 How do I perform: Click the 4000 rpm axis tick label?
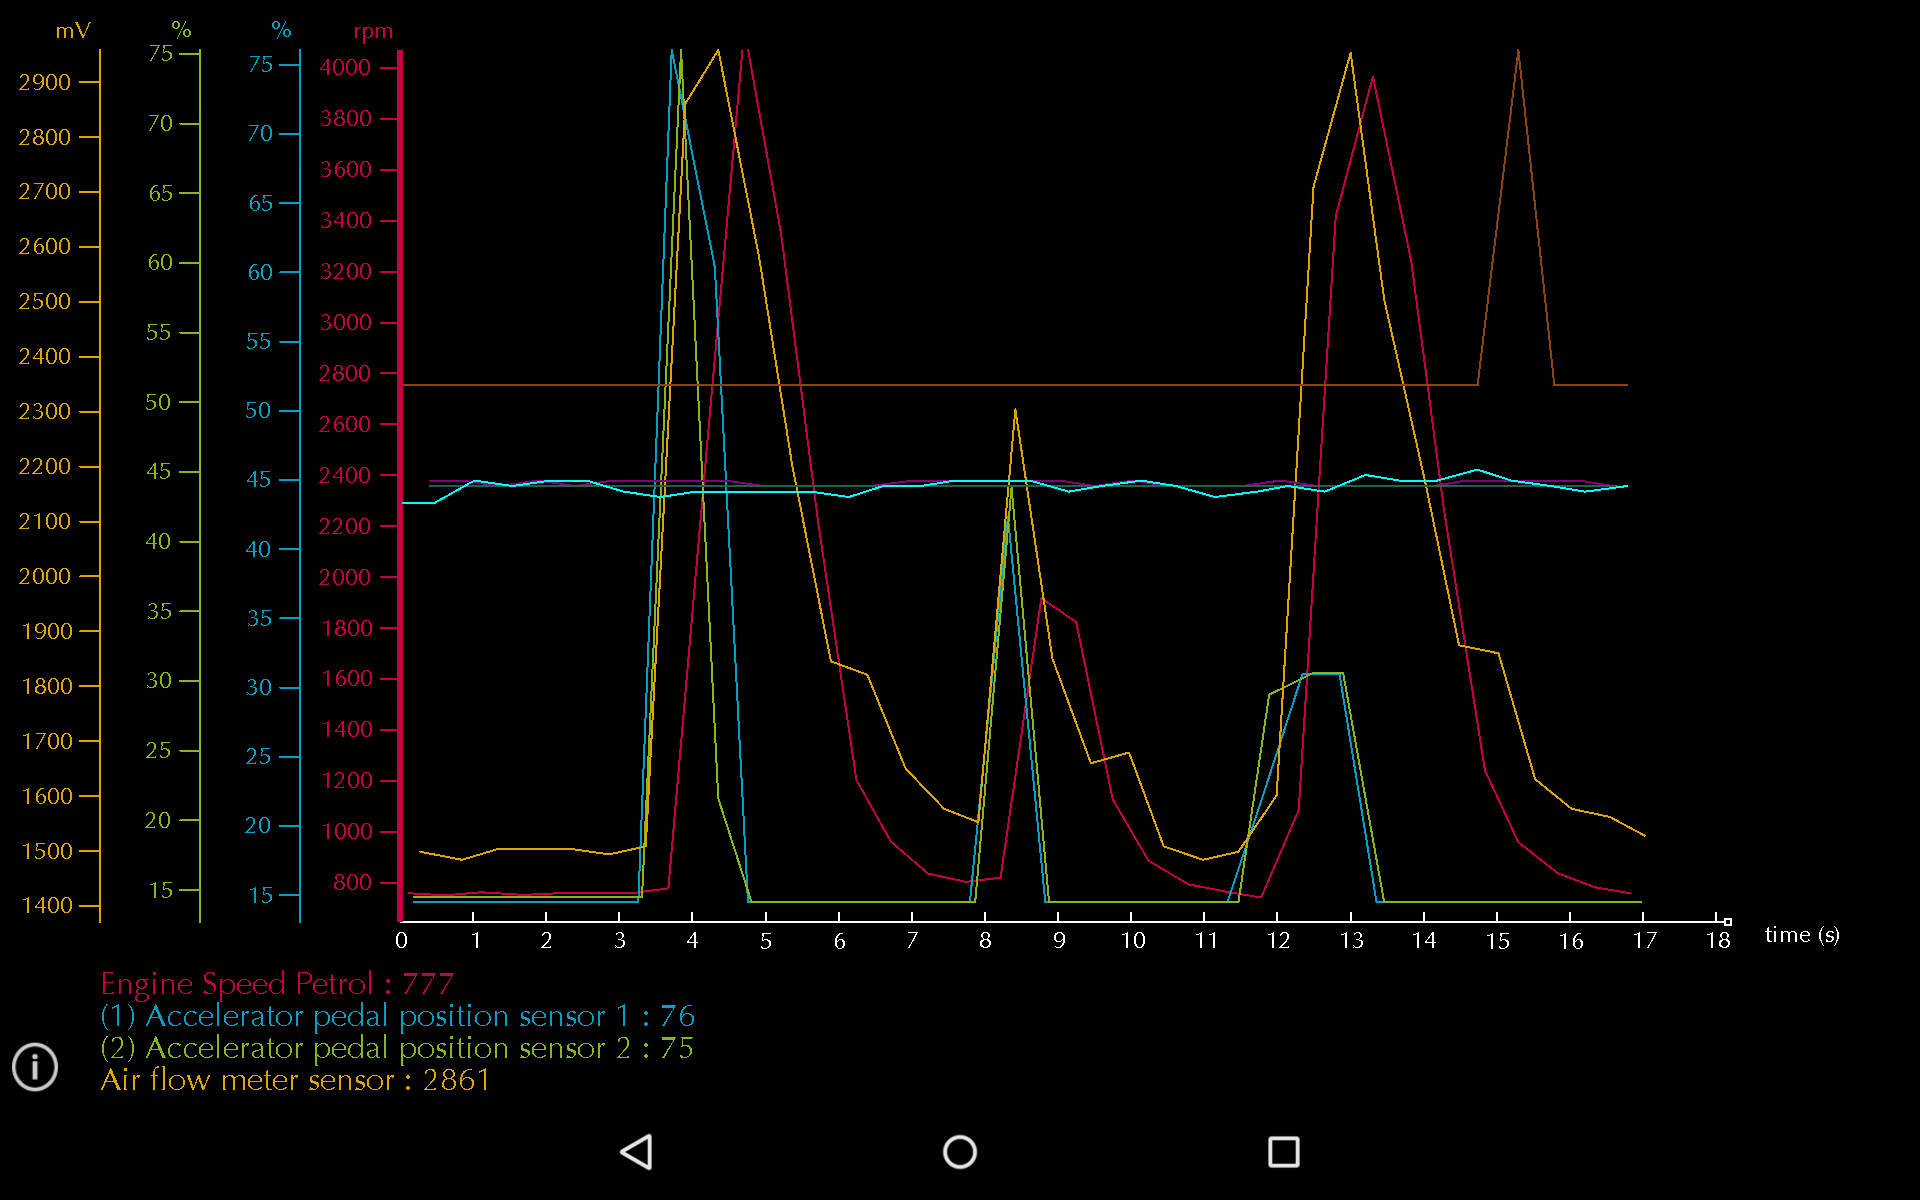click(345, 67)
